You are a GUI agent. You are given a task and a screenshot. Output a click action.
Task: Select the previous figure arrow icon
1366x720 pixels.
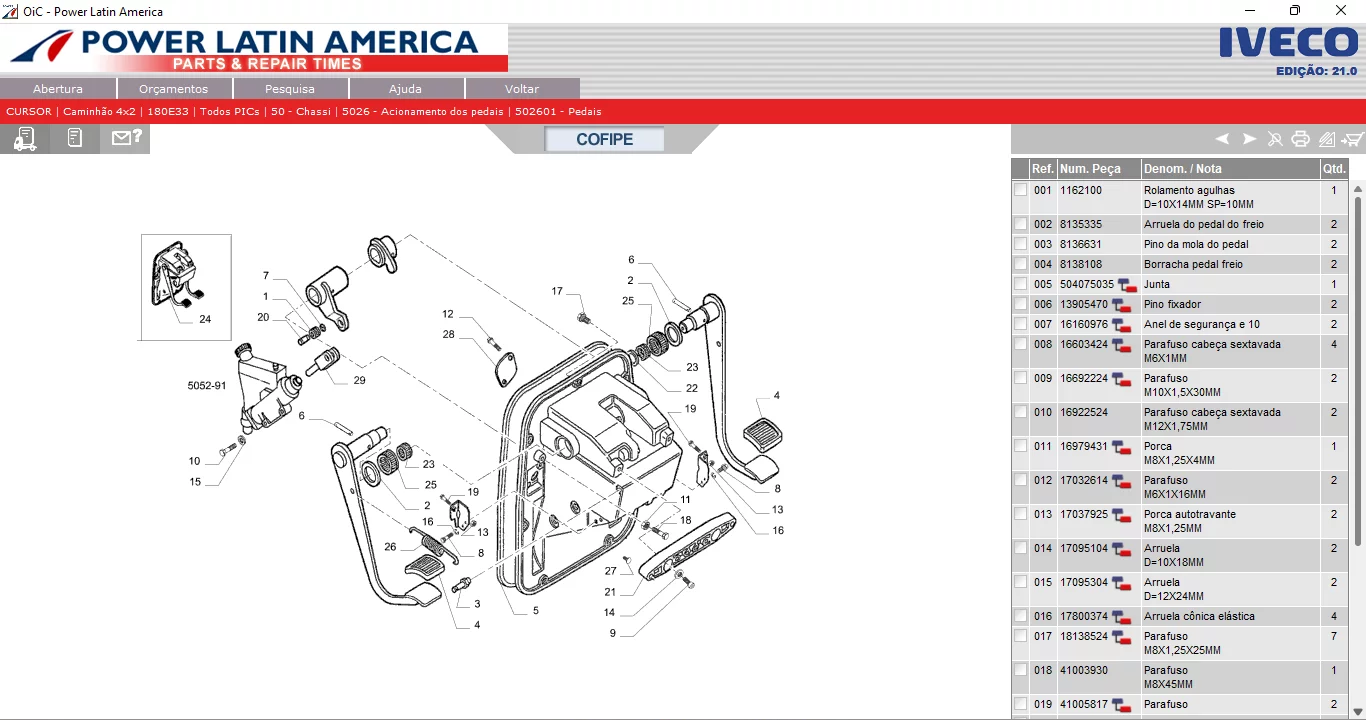(x=1221, y=139)
